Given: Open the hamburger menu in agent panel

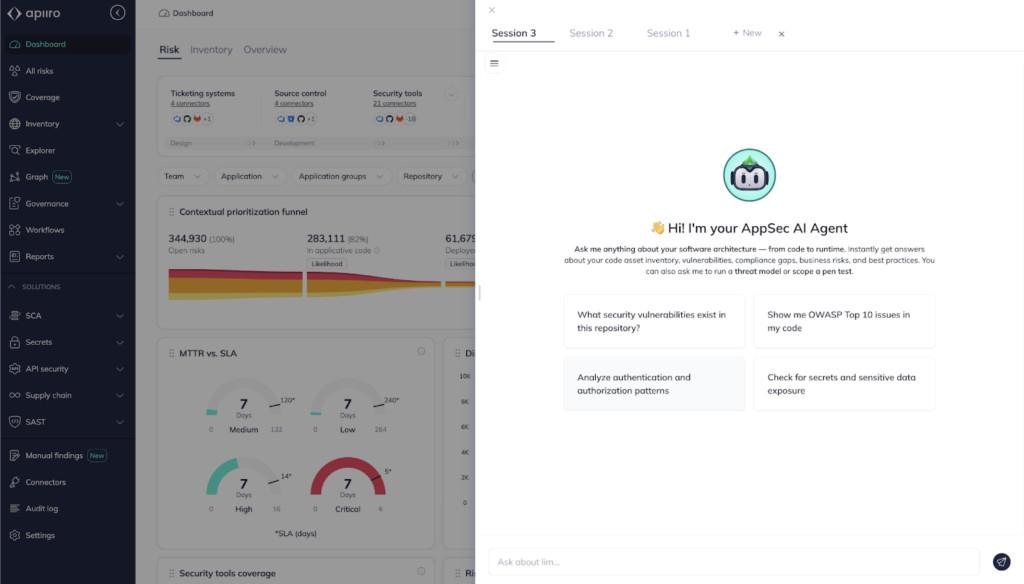Looking at the screenshot, I should (x=494, y=63).
